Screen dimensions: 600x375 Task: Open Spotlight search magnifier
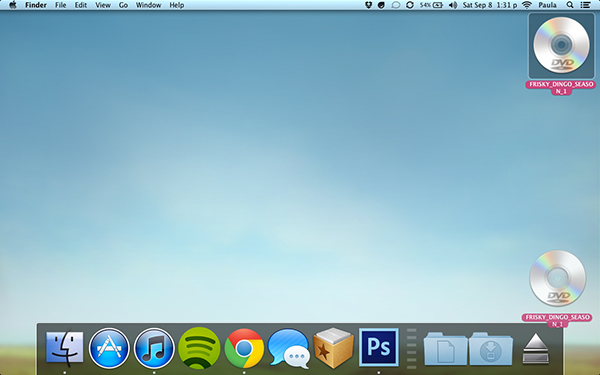pos(570,5)
